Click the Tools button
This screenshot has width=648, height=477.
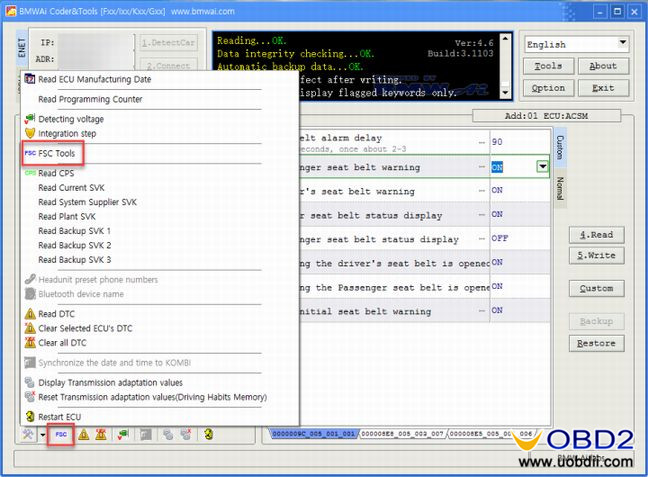tap(548, 66)
